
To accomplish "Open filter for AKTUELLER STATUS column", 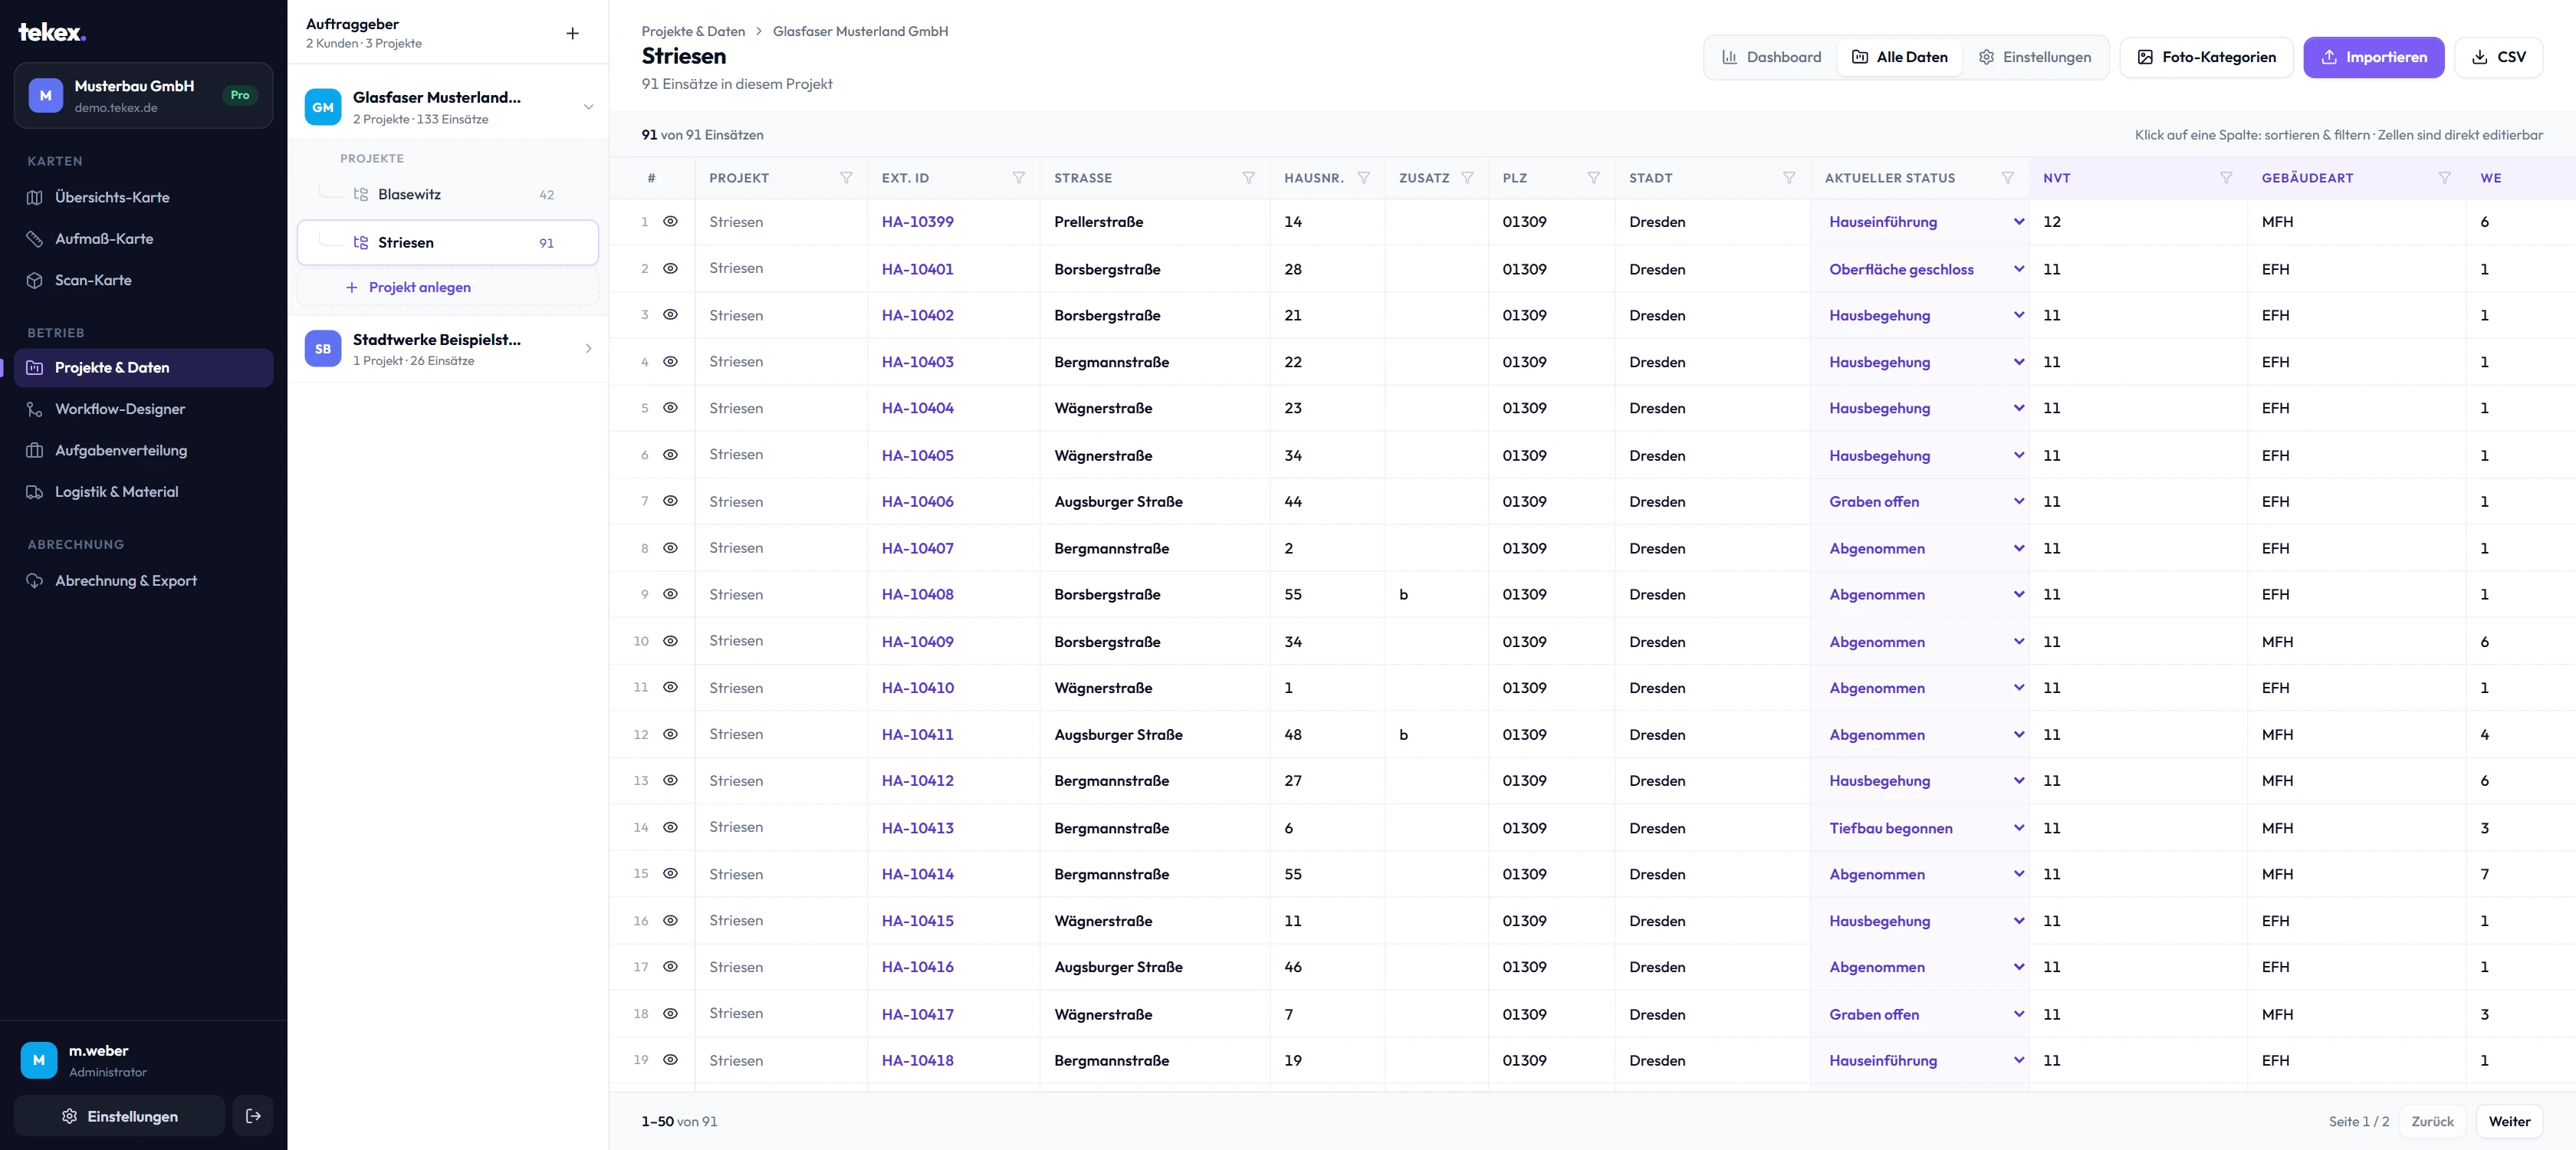I will point(2007,178).
